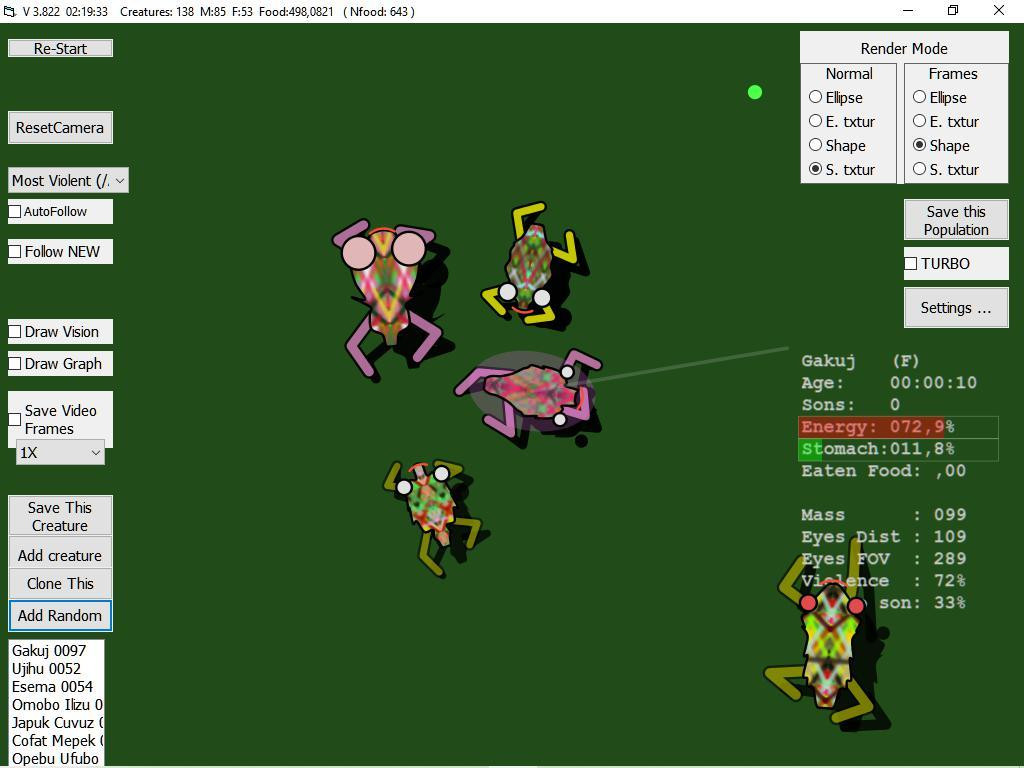Viewport: 1024px width, 768px height.
Task: Enable the AutoFollow checkbox
Action: [14, 211]
